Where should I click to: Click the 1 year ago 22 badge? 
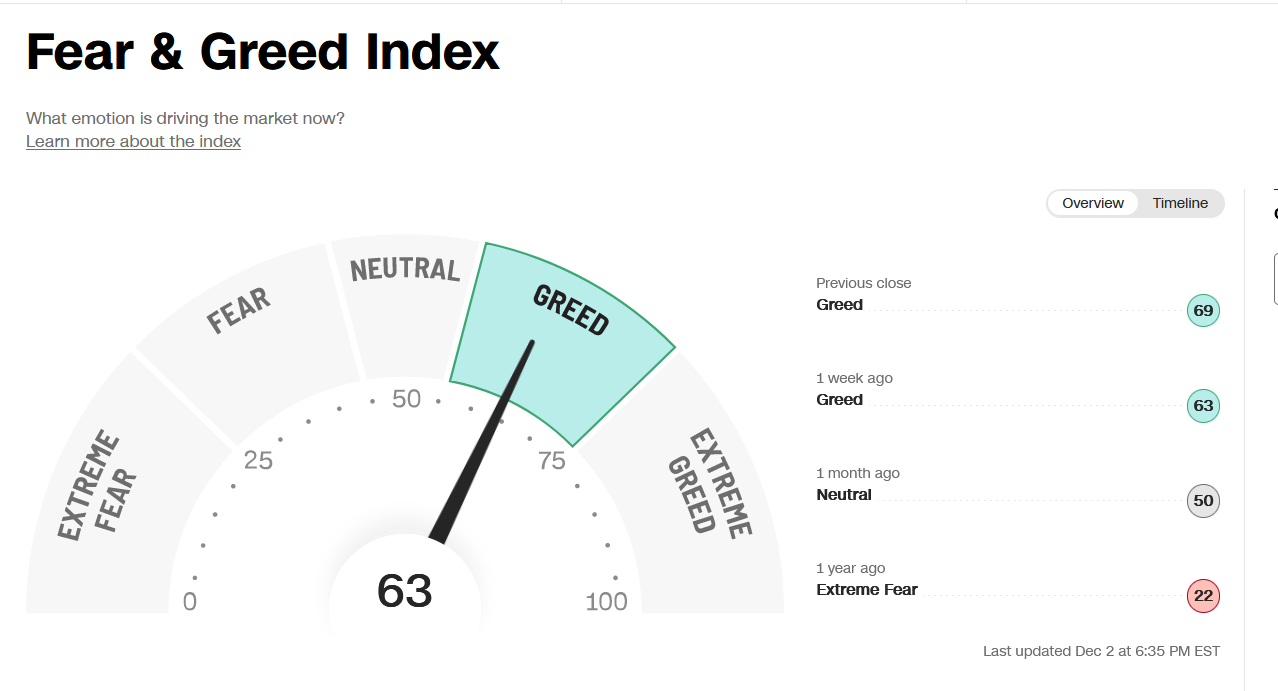click(x=1203, y=596)
